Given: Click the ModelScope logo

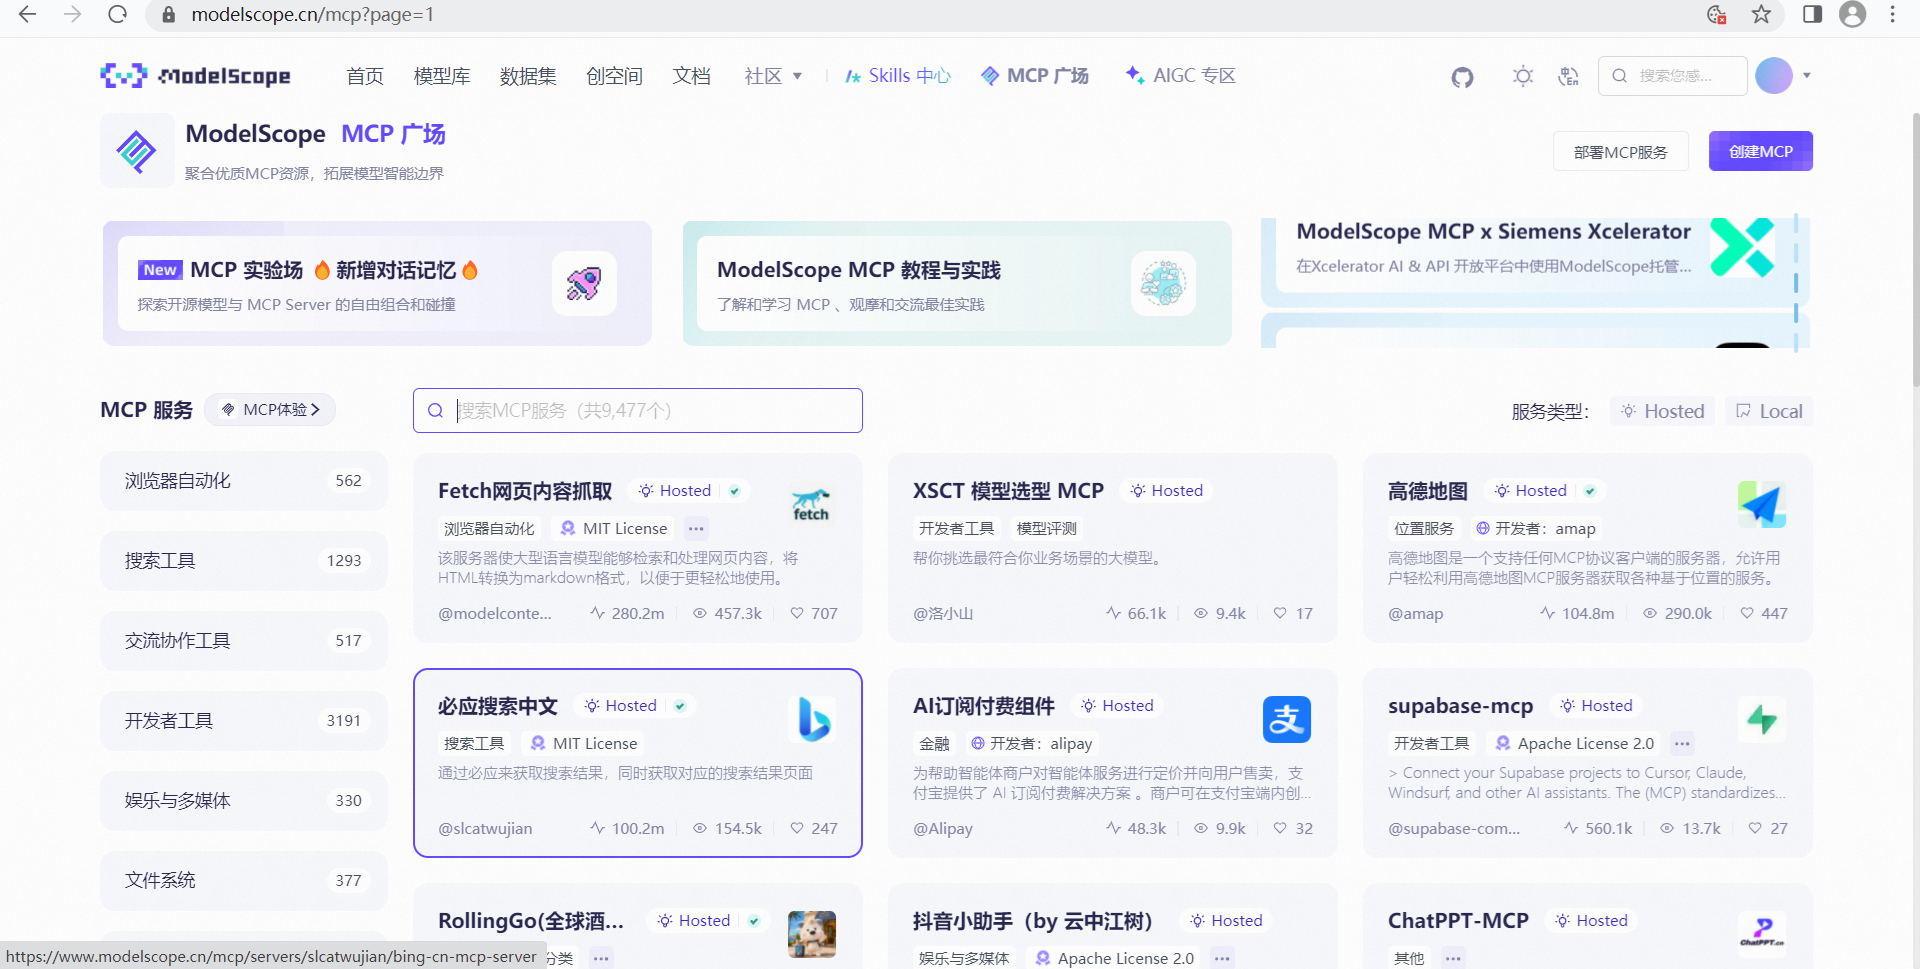Looking at the screenshot, I should (x=196, y=76).
